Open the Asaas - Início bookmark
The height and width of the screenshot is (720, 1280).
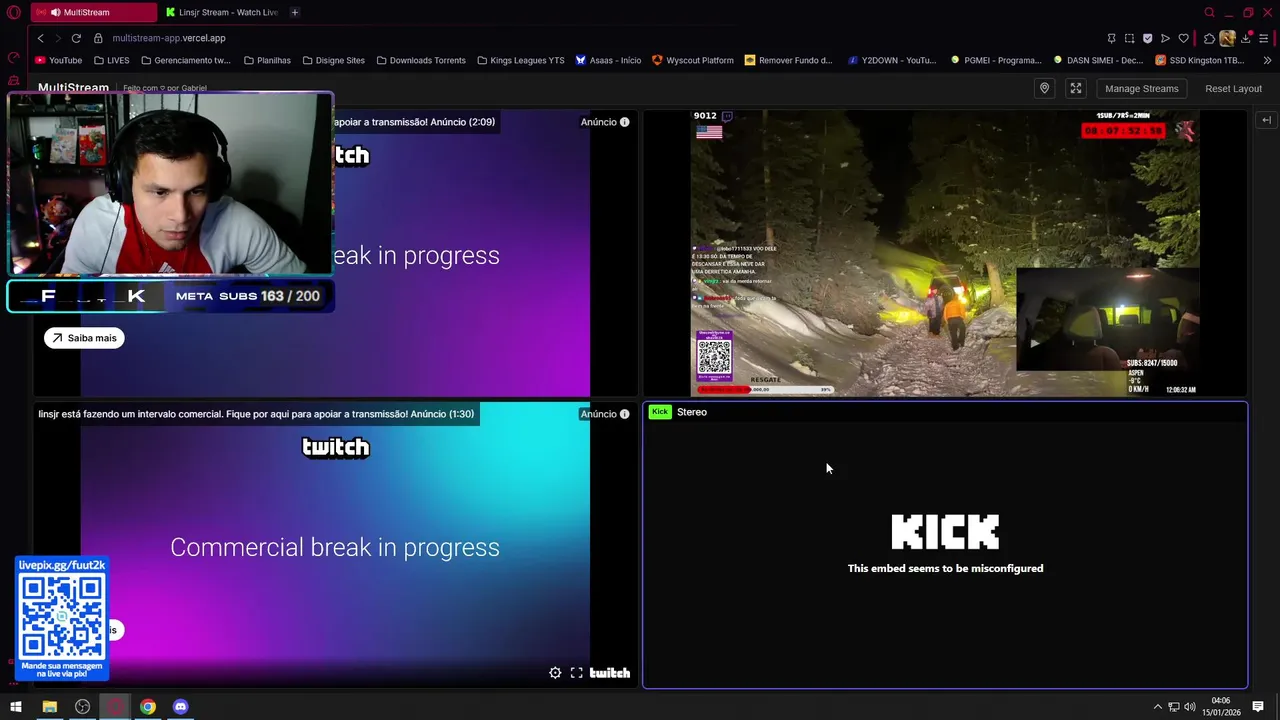(608, 60)
